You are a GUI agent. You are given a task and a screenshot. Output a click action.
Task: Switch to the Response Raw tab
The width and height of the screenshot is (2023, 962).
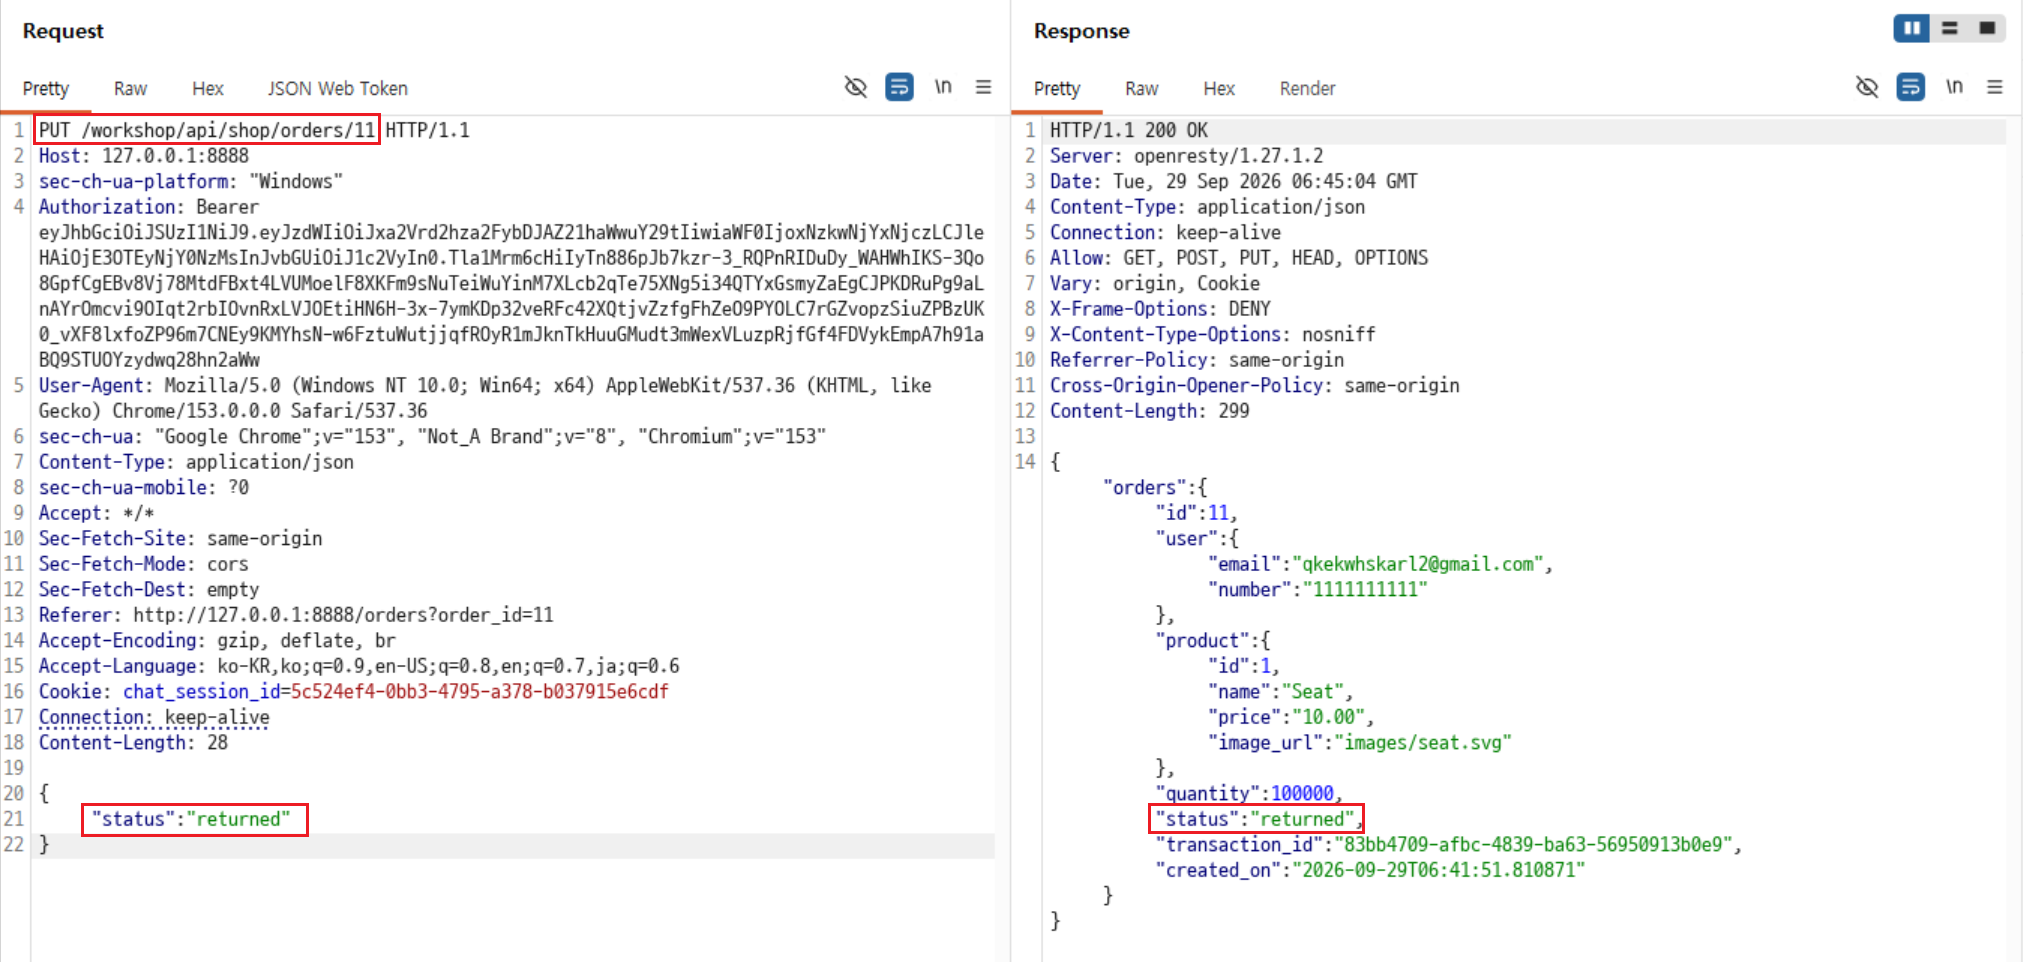click(x=1141, y=89)
